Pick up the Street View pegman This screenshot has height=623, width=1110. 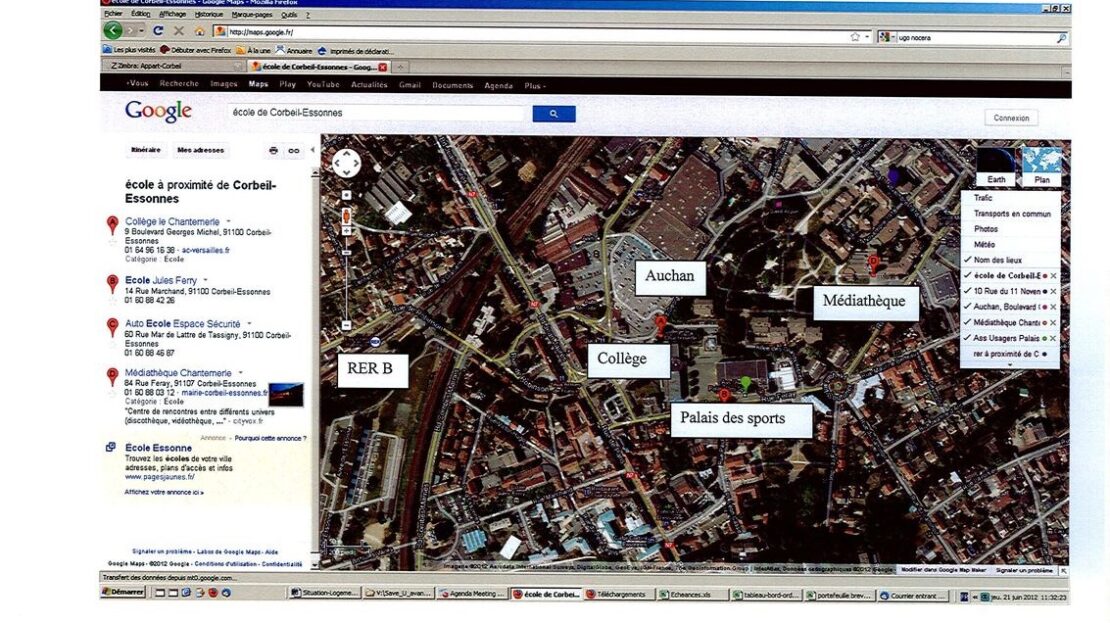coord(346,216)
